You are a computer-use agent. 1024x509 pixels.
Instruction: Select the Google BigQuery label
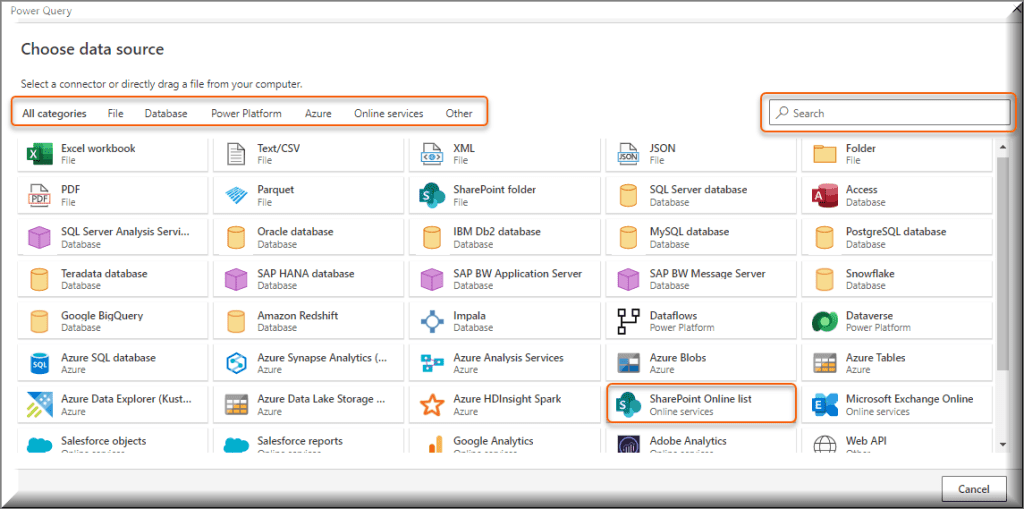pyautogui.click(x=102, y=315)
